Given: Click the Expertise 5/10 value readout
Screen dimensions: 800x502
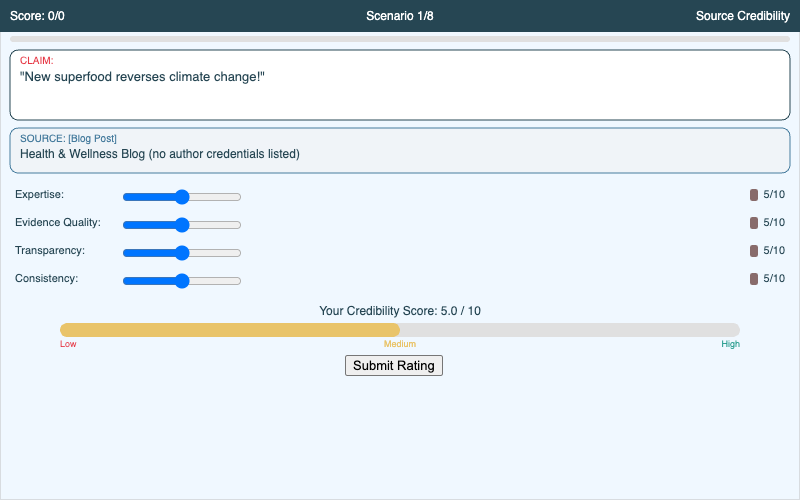Looking at the screenshot, I should [x=774, y=195].
